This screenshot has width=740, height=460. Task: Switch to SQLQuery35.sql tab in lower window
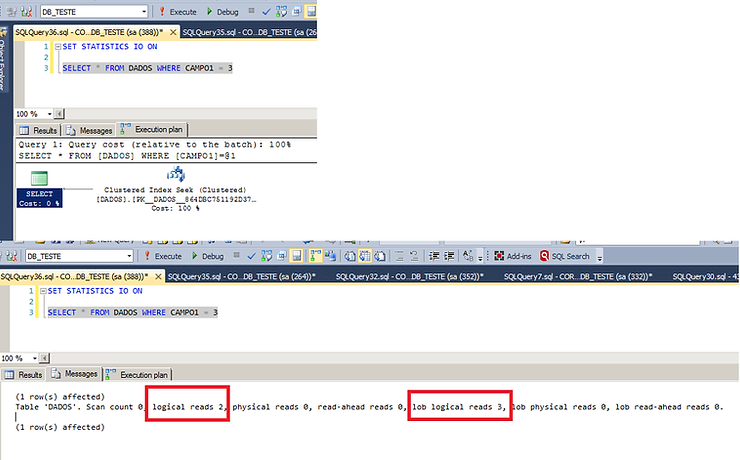click(x=241, y=276)
